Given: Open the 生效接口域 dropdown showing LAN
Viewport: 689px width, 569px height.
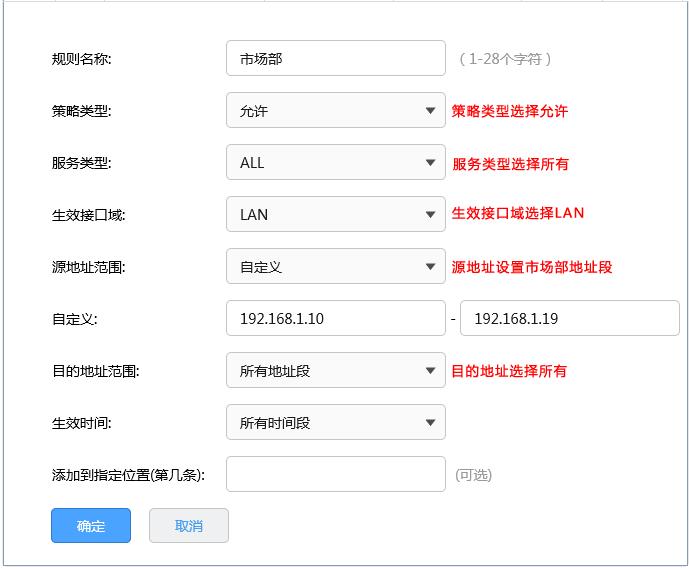Looking at the screenshot, I should click(335, 215).
